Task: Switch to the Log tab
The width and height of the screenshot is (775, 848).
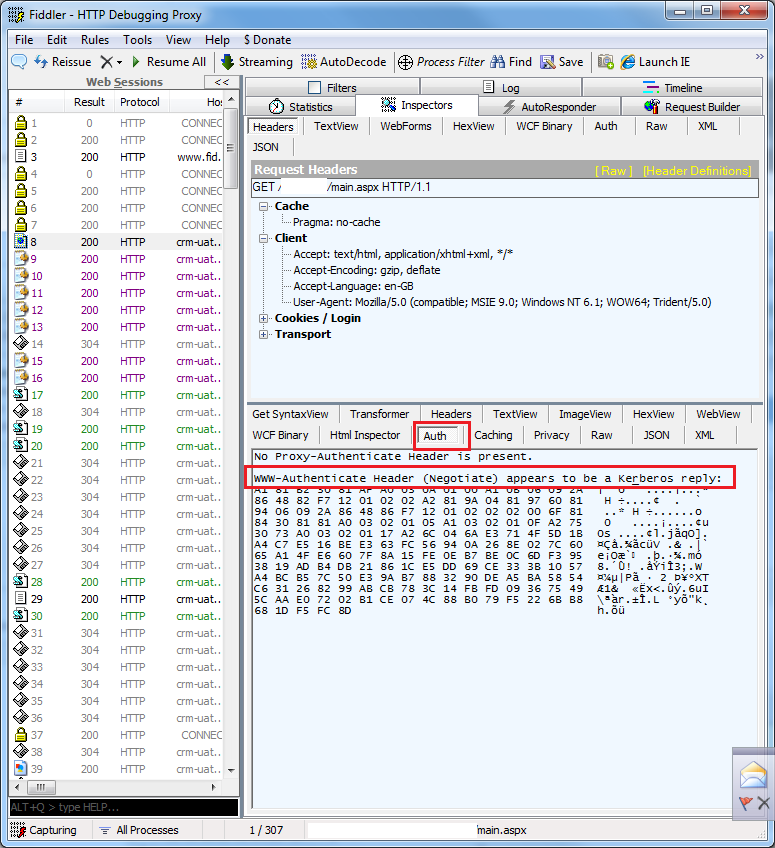Action: (x=501, y=88)
